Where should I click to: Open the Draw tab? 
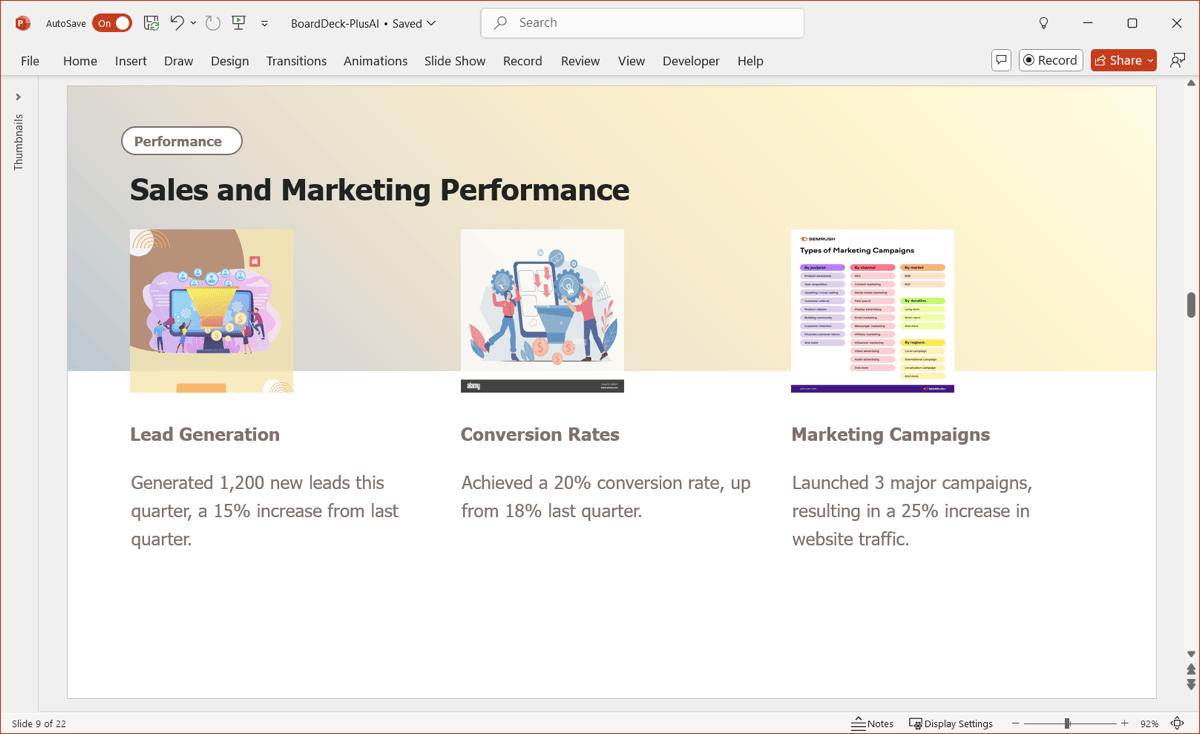(x=179, y=61)
